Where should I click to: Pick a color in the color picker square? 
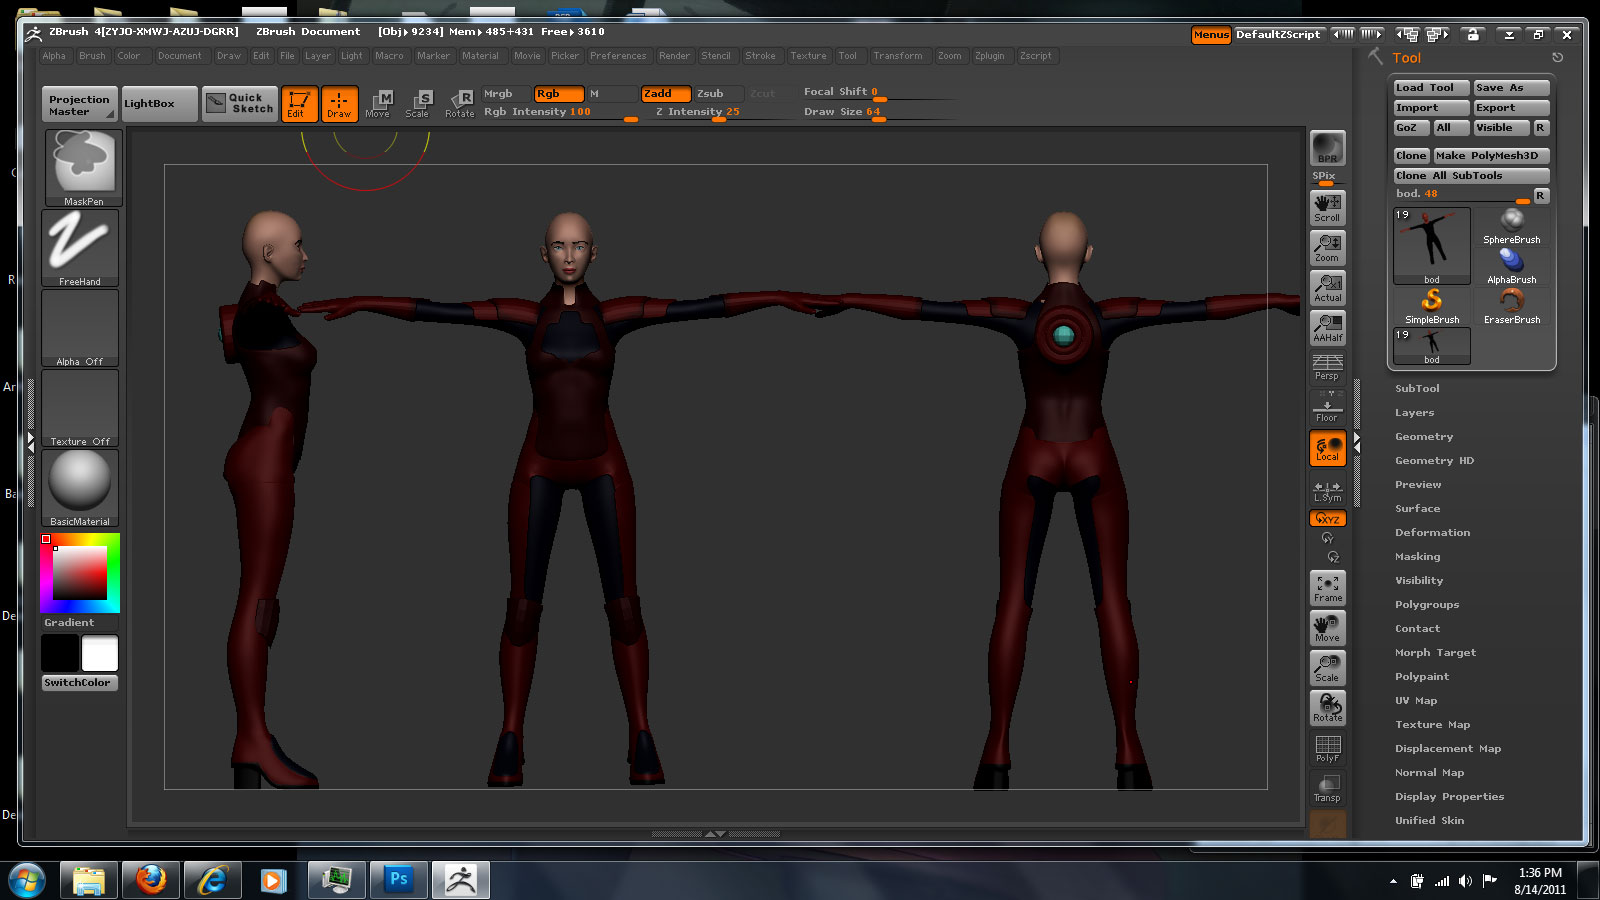click(x=80, y=573)
